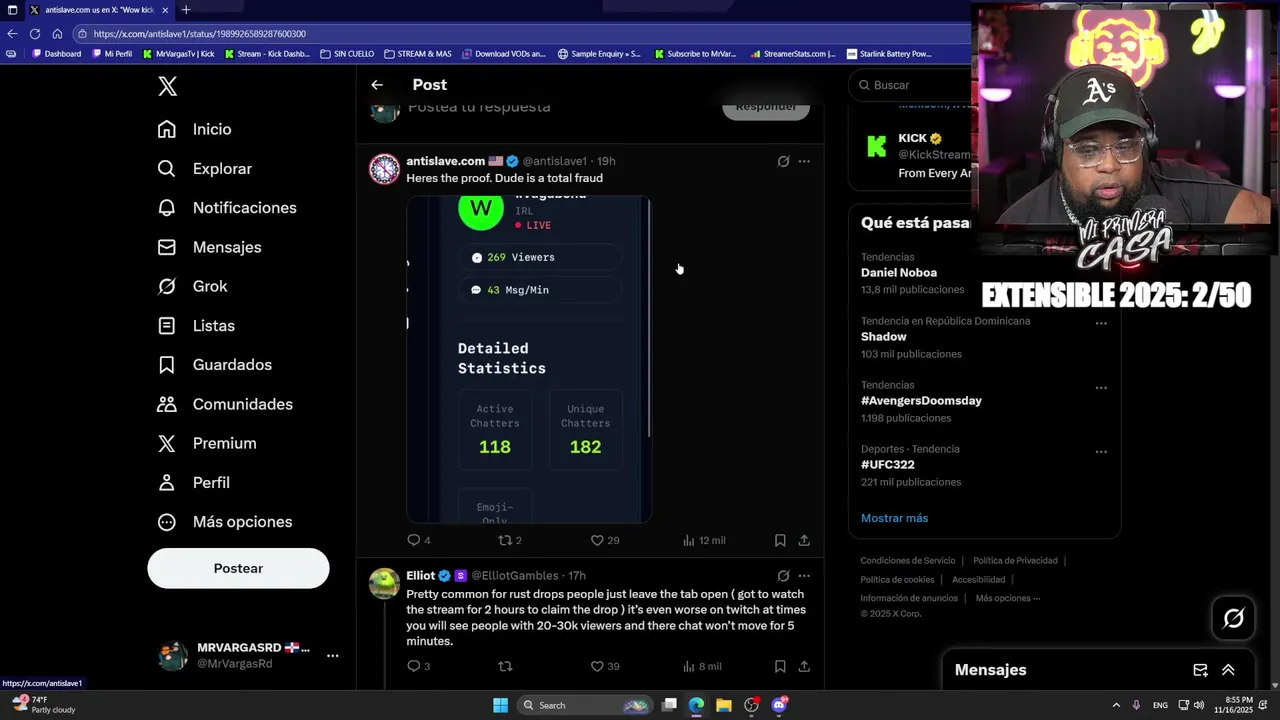Screen dimensions: 1280x720
Task: Open the X logo home icon
Action: pos(168,86)
